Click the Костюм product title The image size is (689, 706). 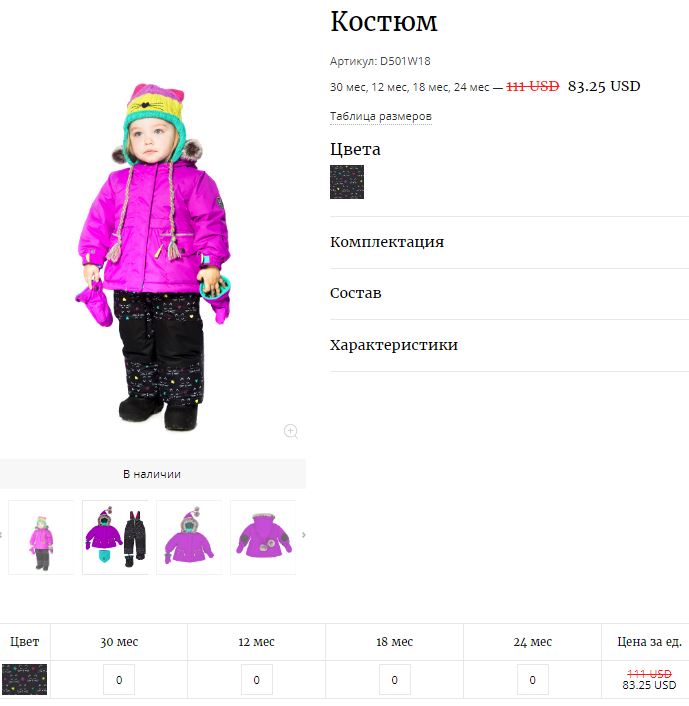tap(384, 21)
